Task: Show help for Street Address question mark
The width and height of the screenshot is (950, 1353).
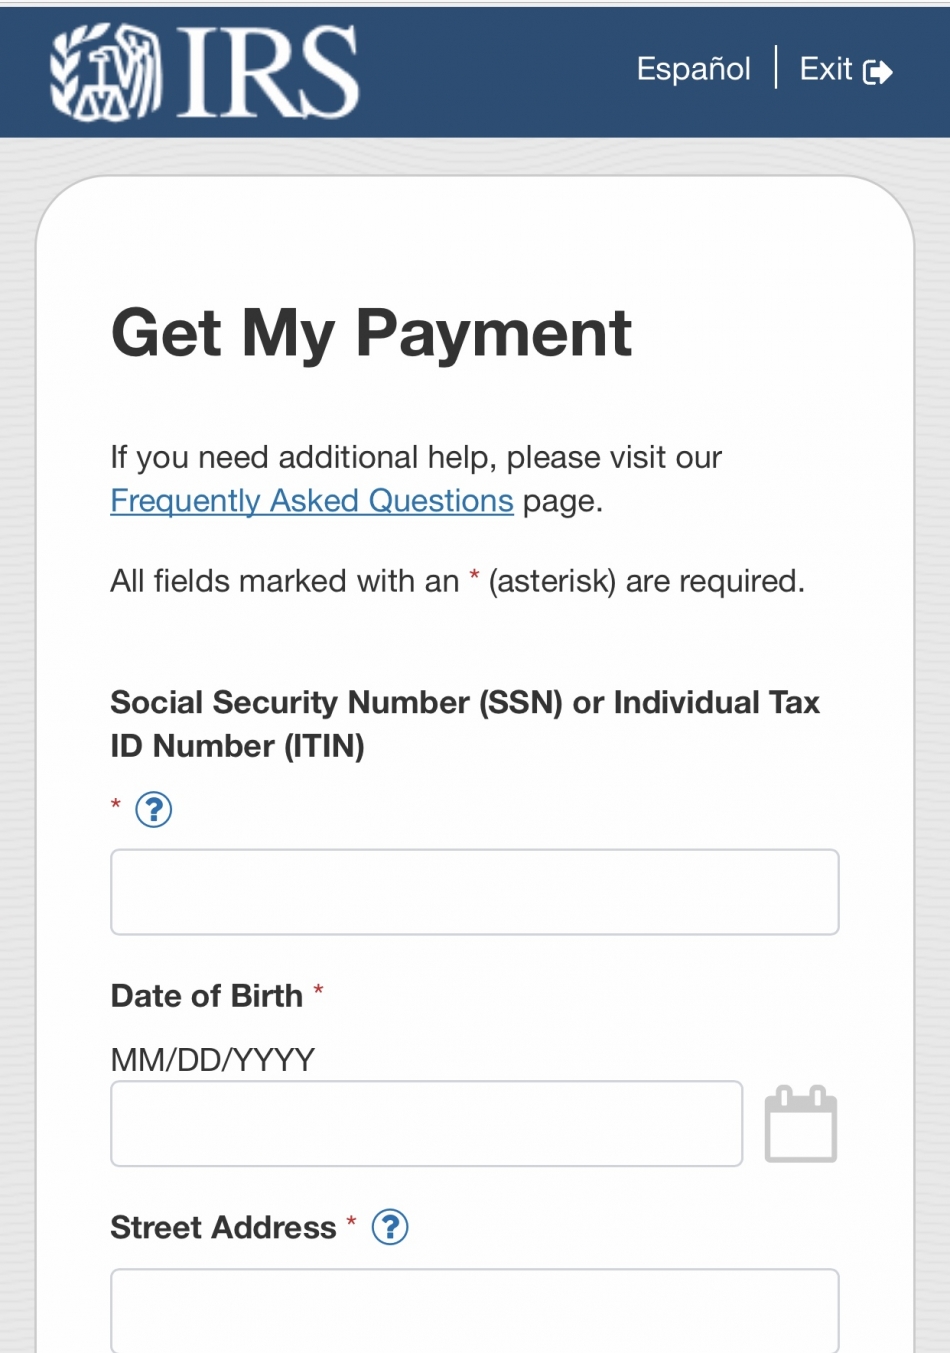Action: pos(390,1226)
